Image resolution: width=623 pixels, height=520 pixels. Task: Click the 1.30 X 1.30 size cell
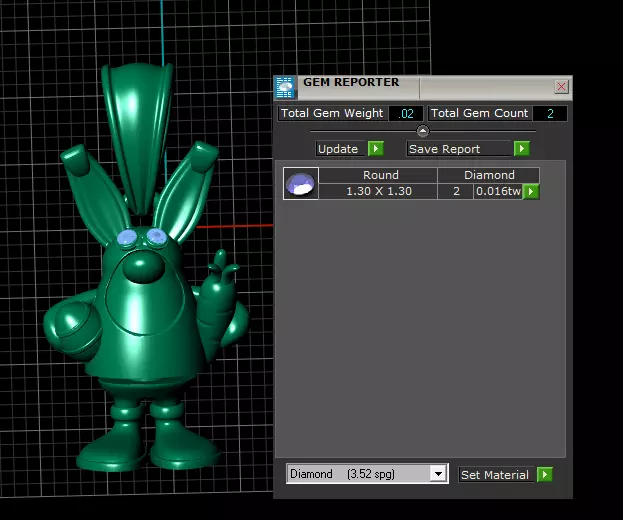[378, 191]
